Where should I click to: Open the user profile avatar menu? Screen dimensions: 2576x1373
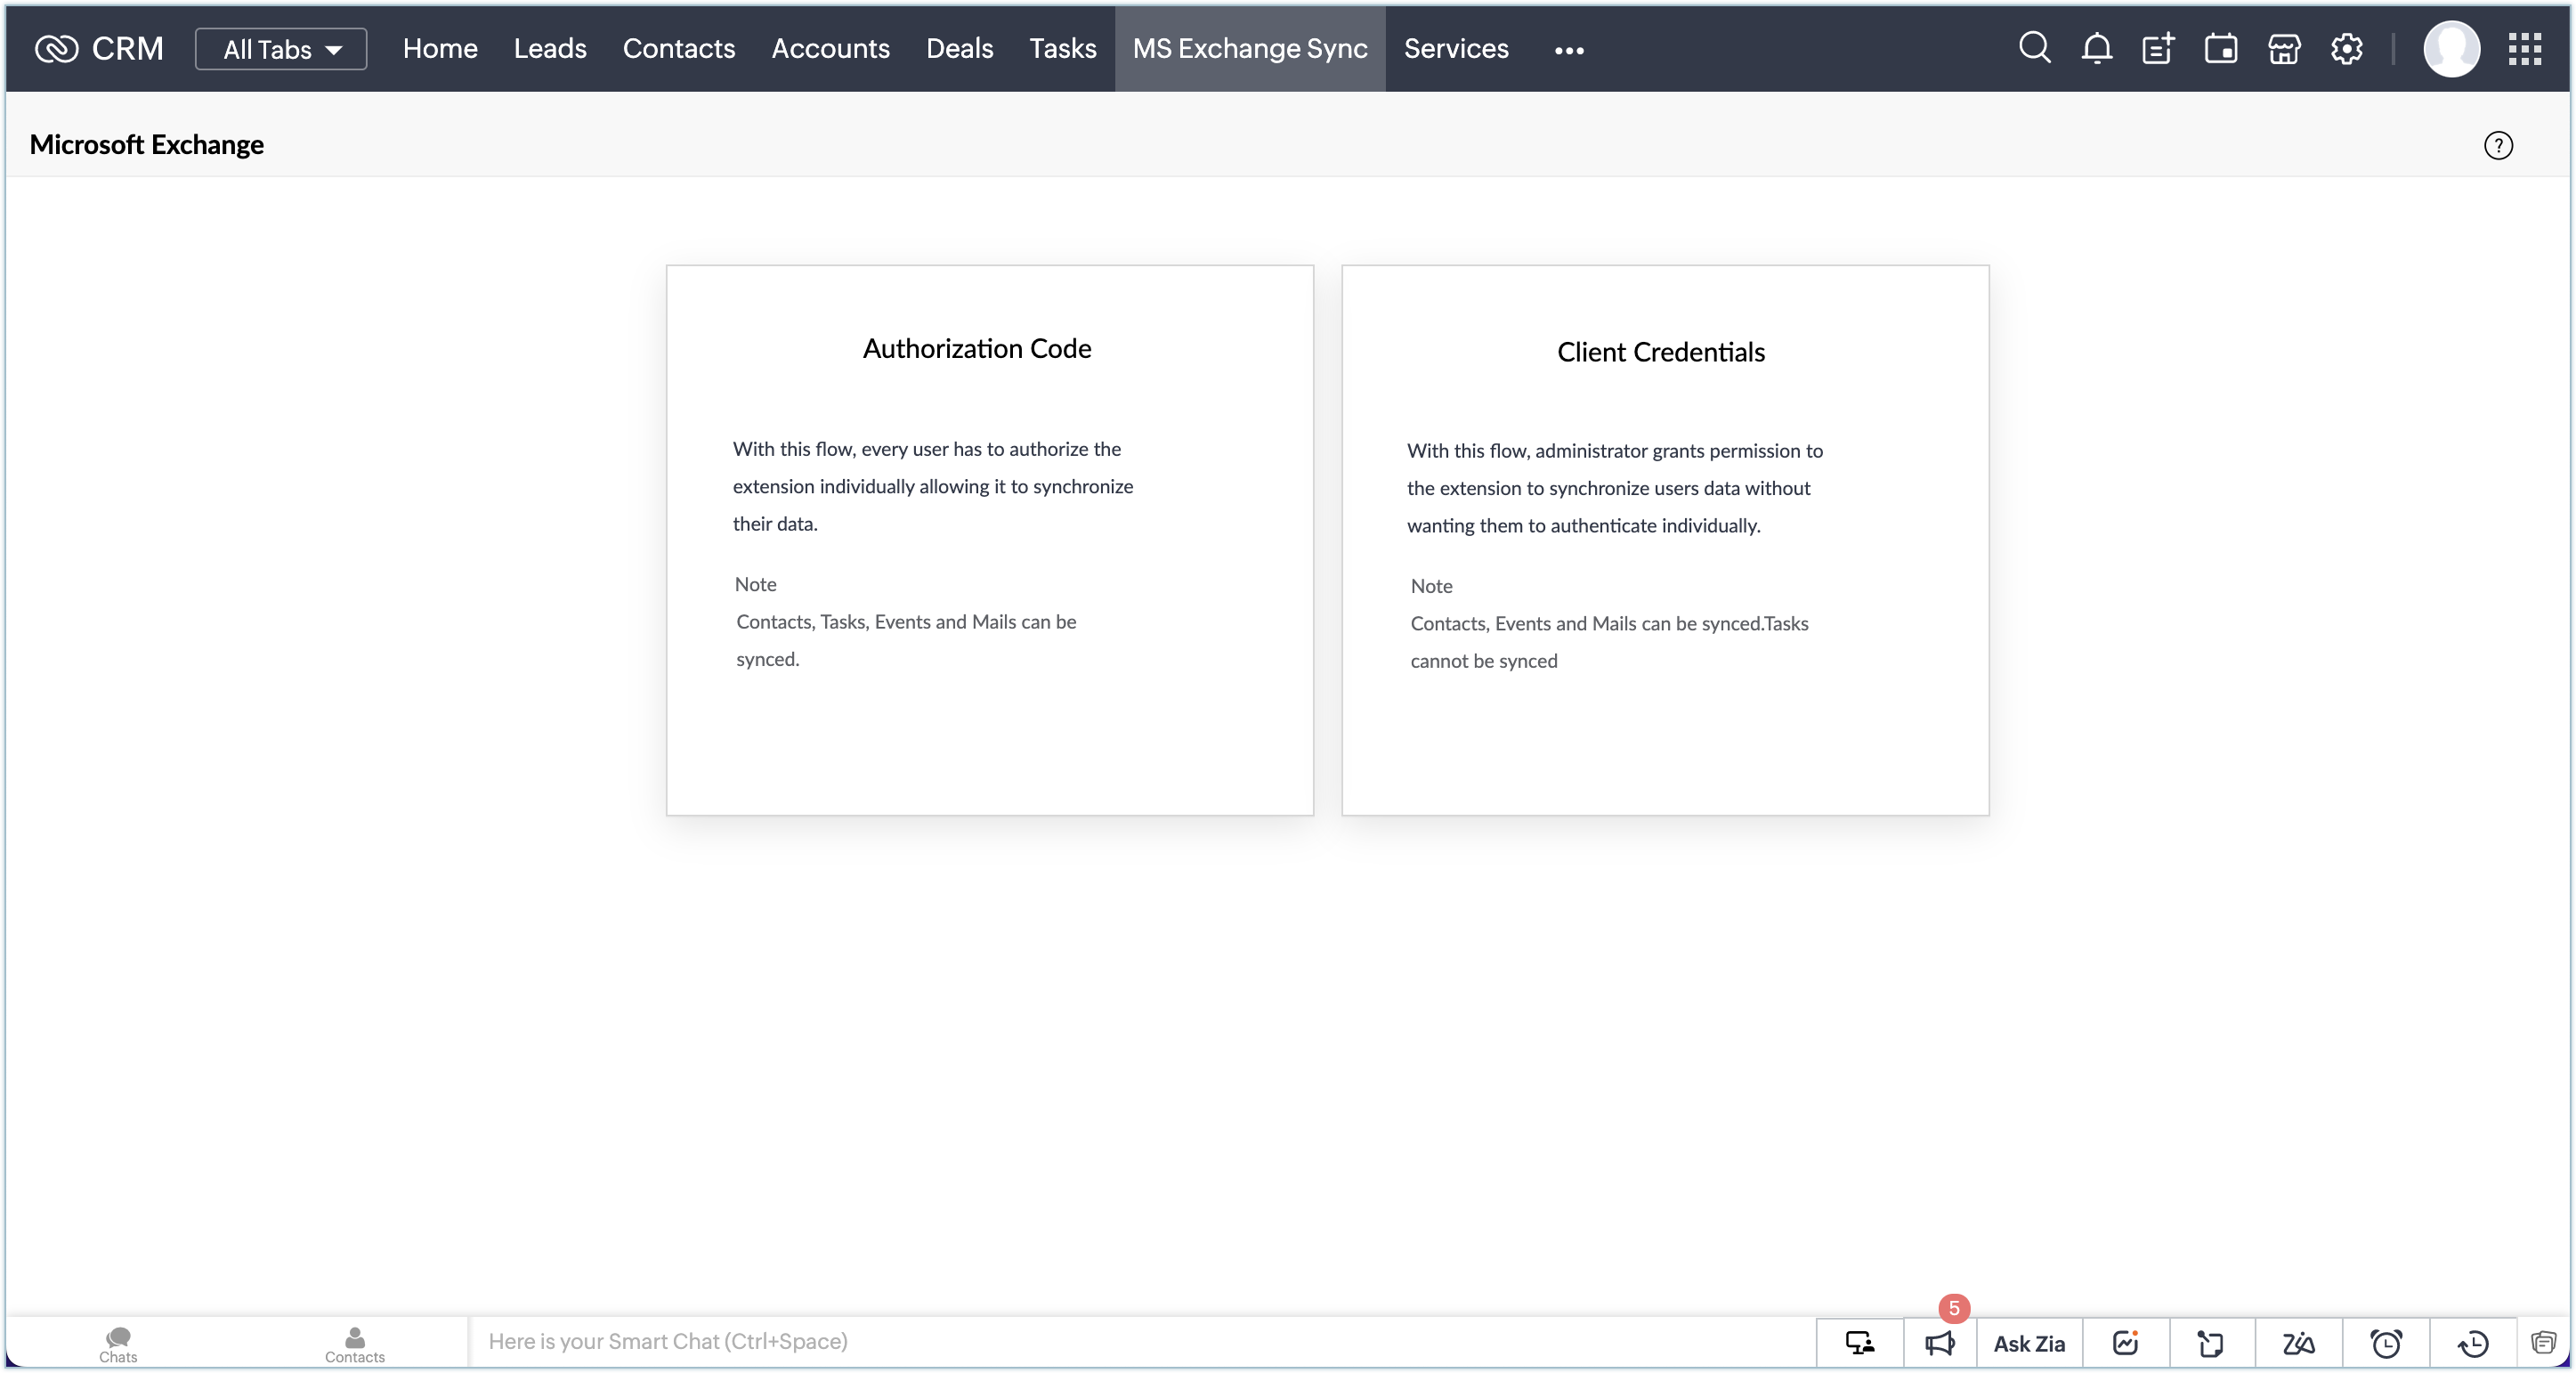2451,48
